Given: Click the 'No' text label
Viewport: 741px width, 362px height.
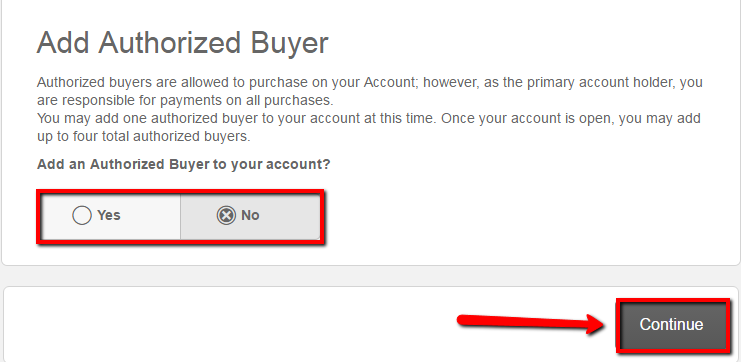Looking at the screenshot, I should [x=250, y=215].
